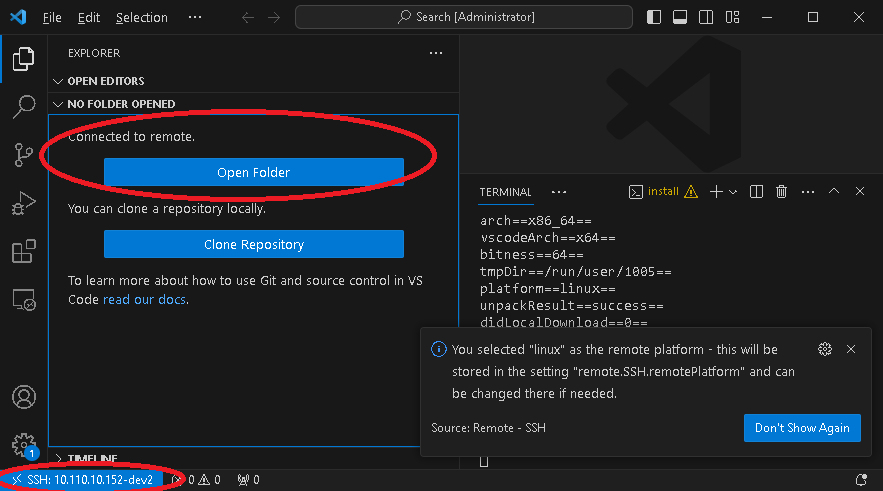The height and width of the screenshot is (491, 883).
Task: Click the Clone Repository button
Action: (x=254, y=244)
